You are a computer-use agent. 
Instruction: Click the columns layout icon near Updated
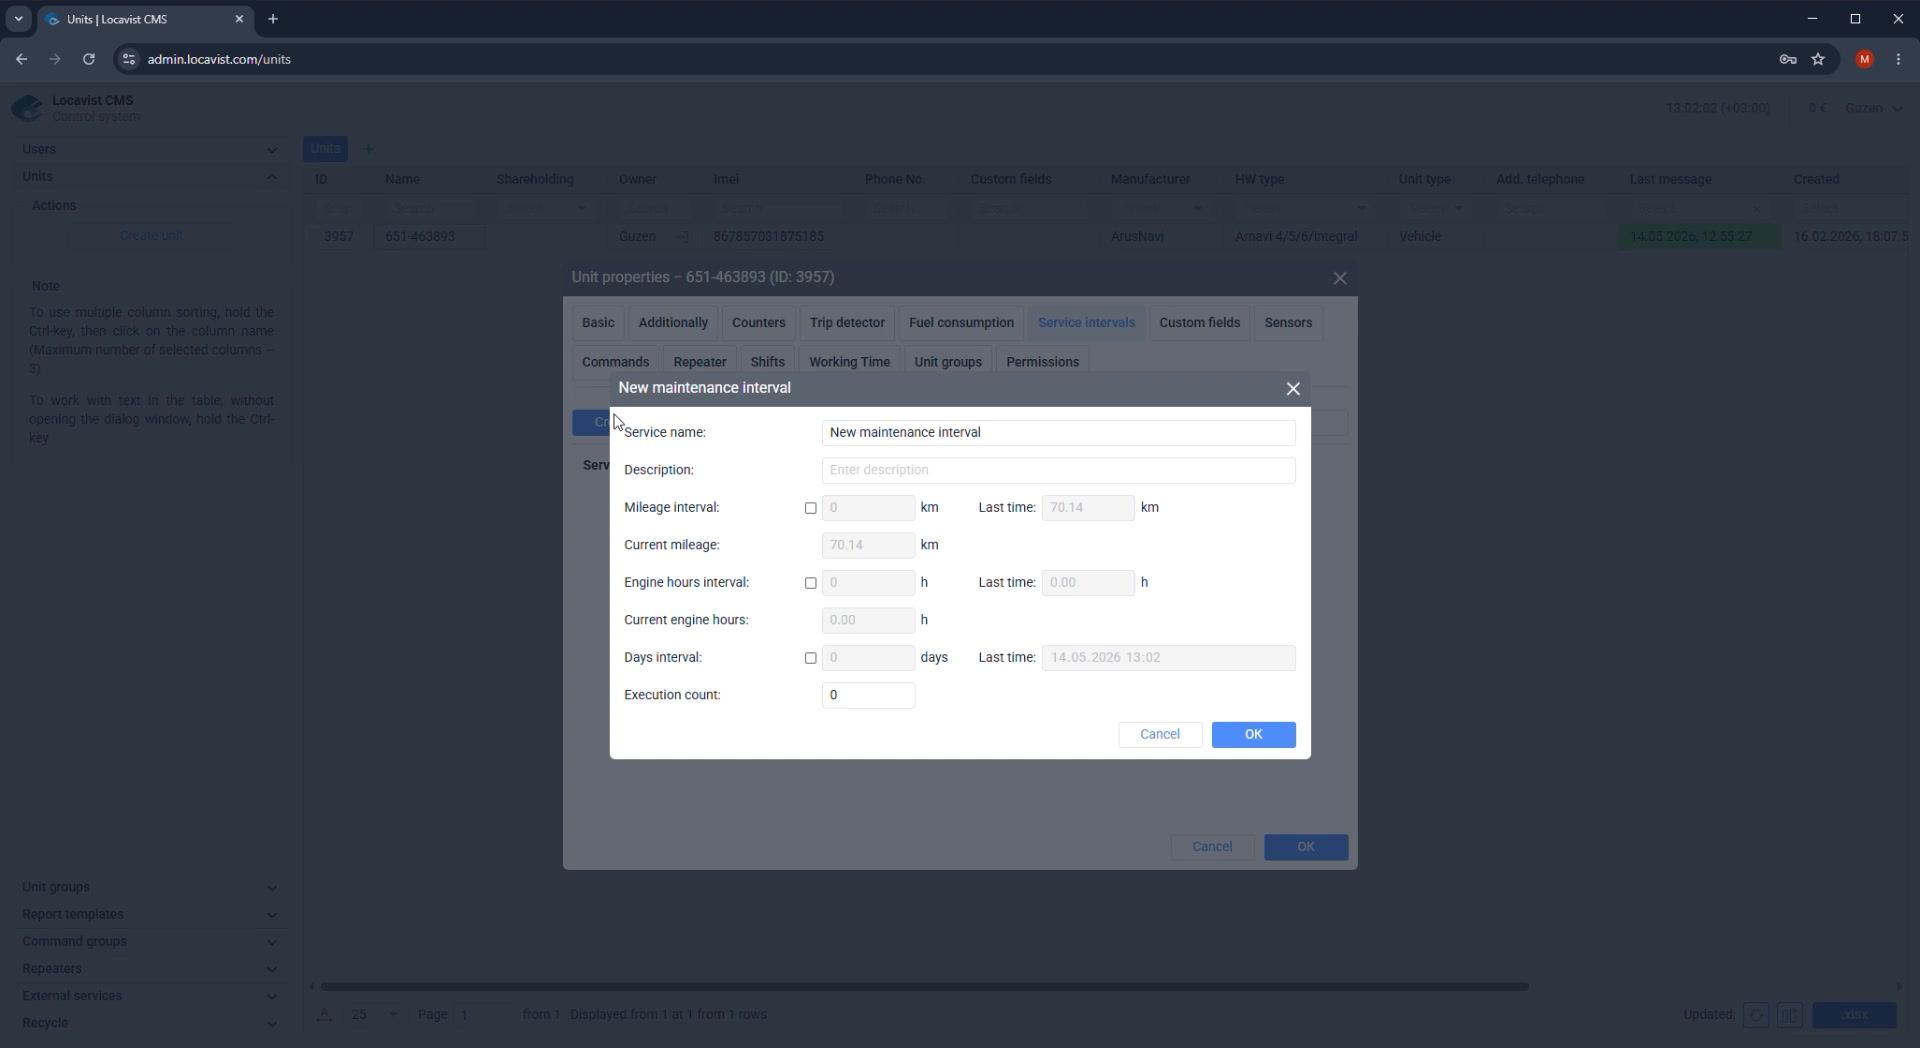[x=1789, y=1015]
